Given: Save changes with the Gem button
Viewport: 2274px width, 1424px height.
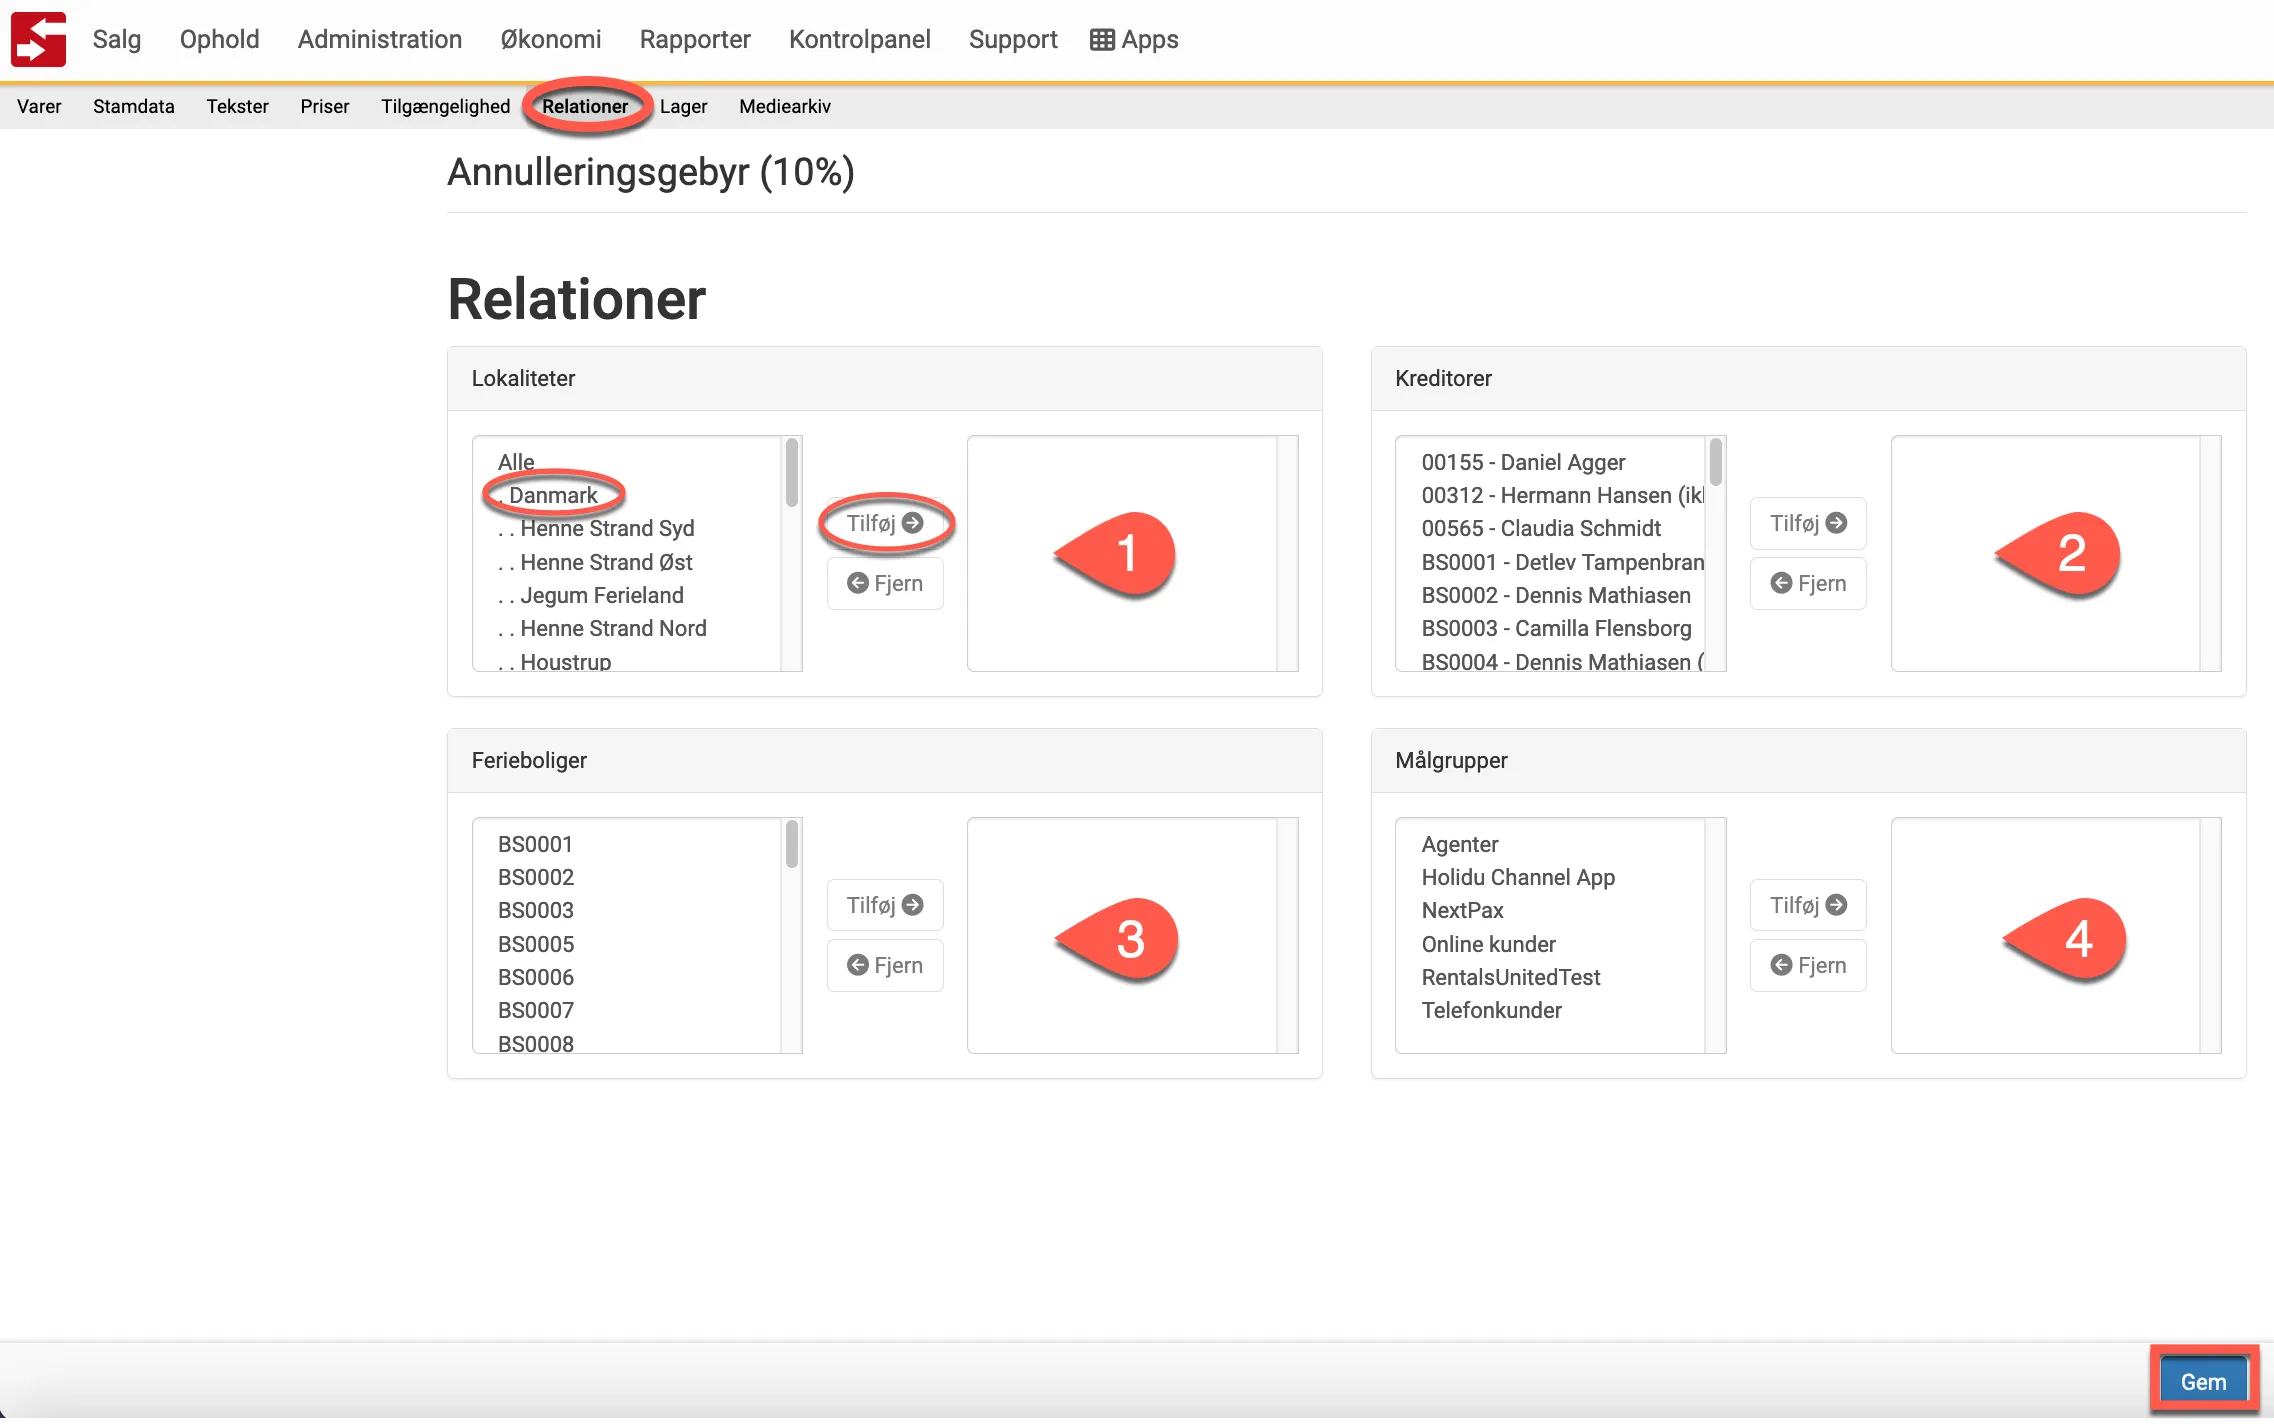Looking at the screenshot, I should point(2202,1381).
